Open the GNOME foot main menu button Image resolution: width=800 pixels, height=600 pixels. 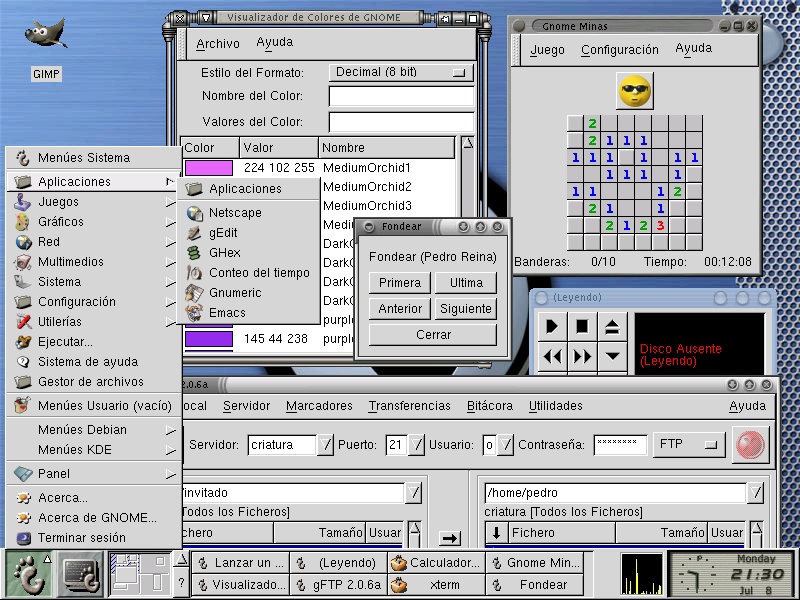point(28,574)
